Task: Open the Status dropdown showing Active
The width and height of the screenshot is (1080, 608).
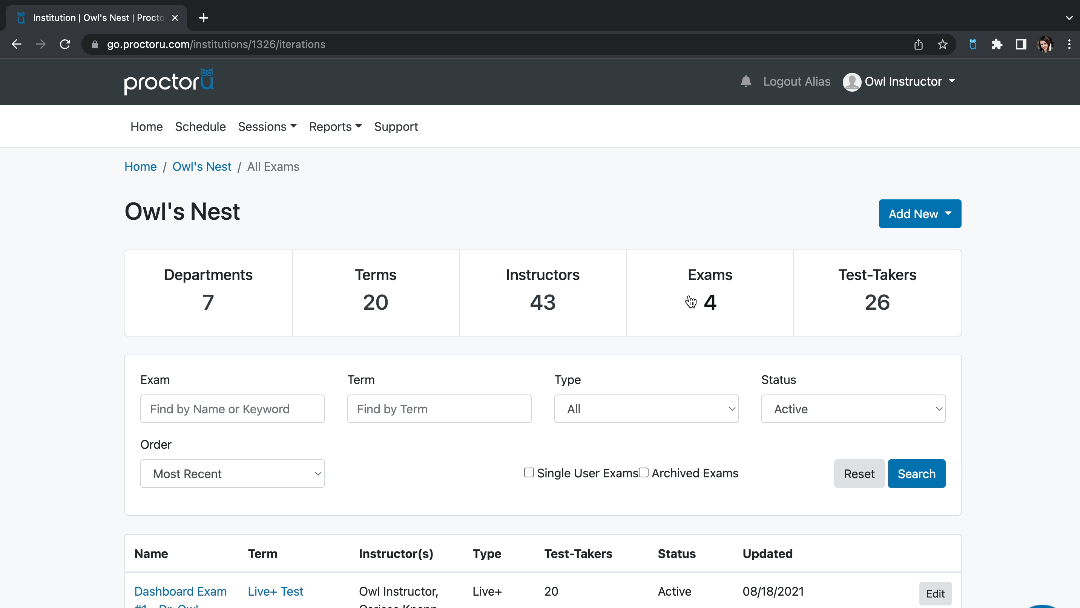Action: pos(853,408)
